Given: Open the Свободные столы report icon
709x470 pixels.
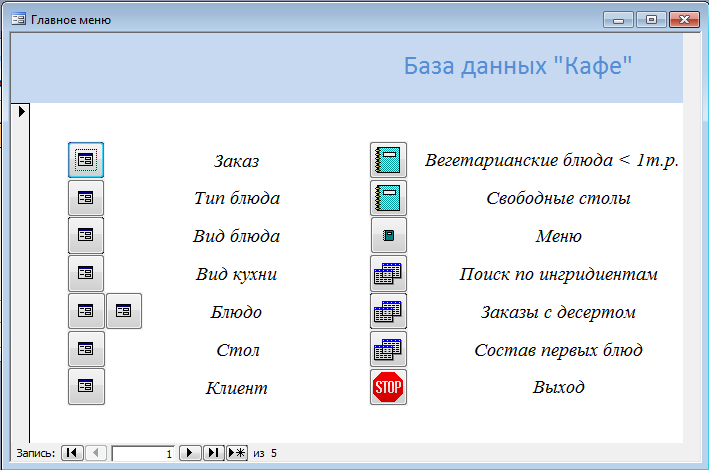Looking at the screenshot, I should [x=388, y=198].
